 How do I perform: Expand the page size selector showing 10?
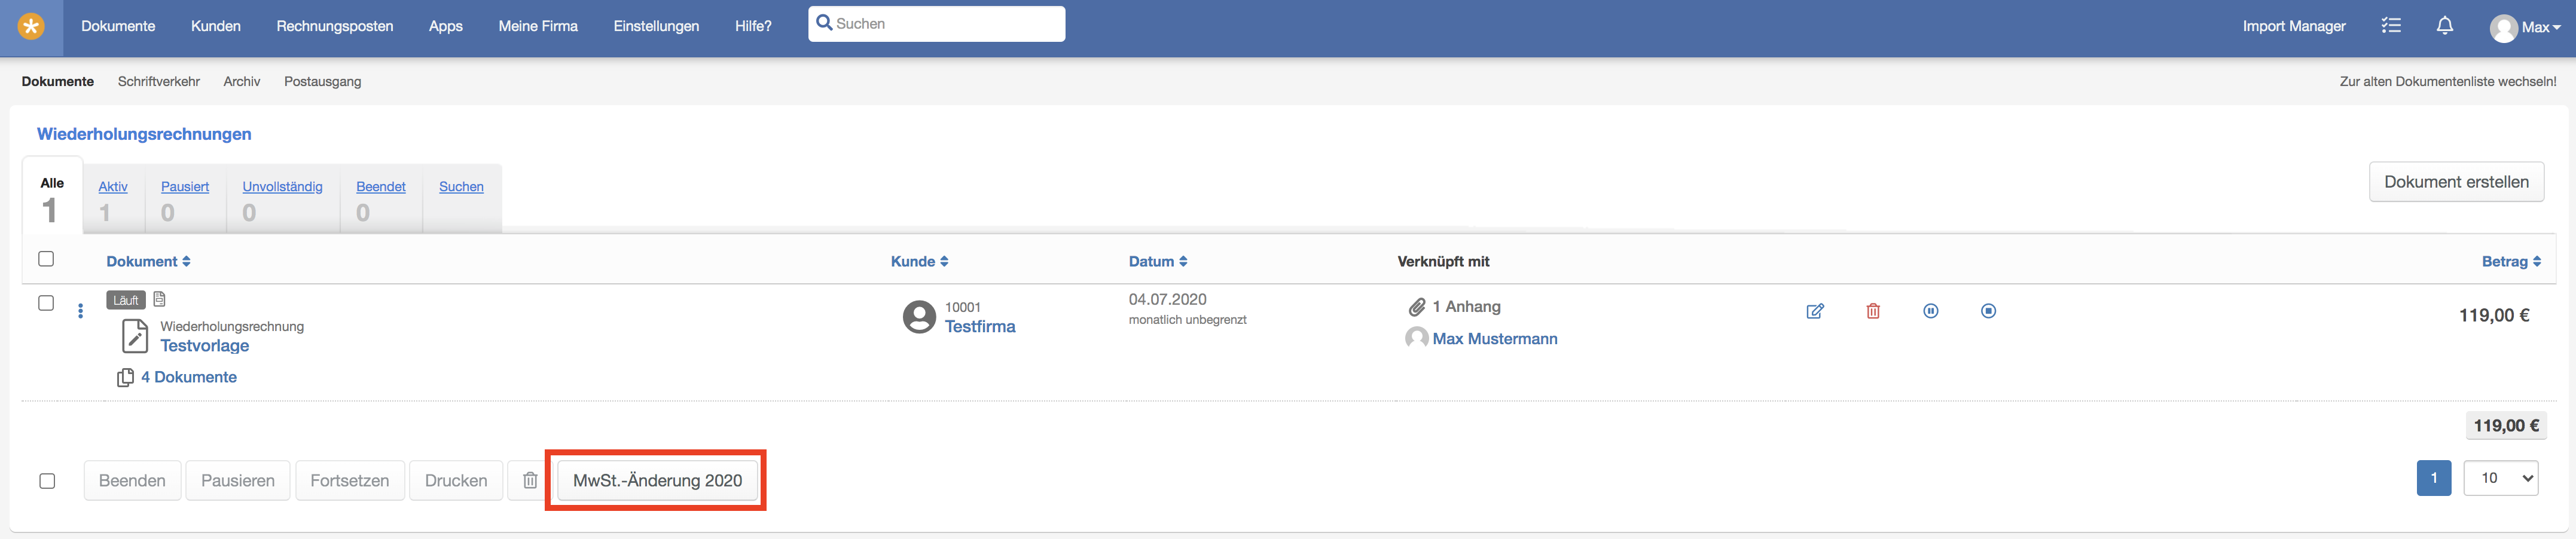point(2501,478)
